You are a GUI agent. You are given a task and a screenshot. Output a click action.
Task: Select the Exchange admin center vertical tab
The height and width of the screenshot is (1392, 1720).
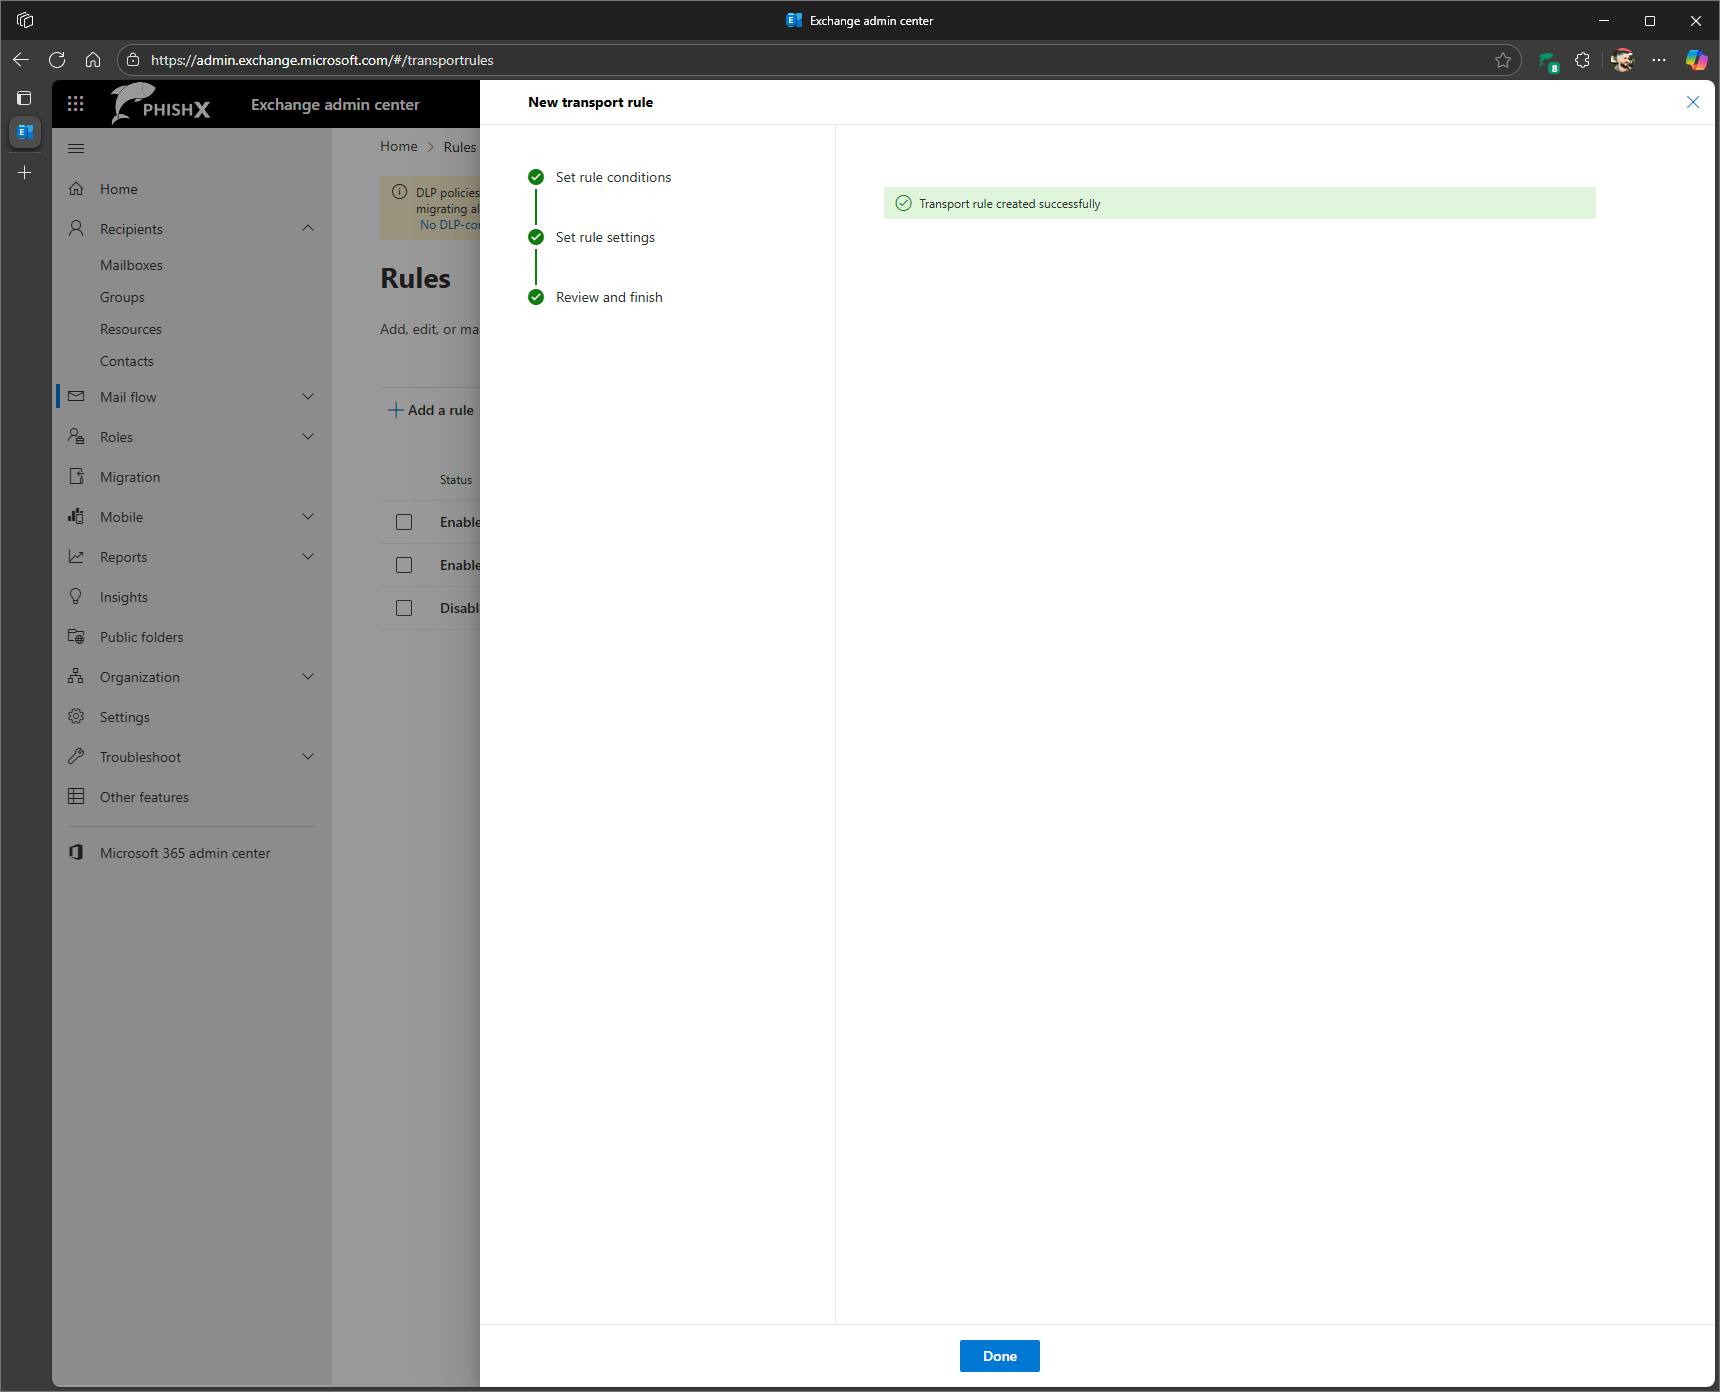pos(25,132)
